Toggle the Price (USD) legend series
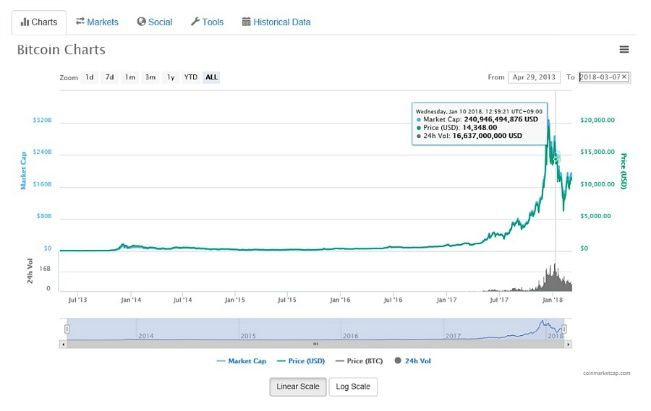The width and height of the screenshot is (651, 411). pyautogui.click(x=301, y=361)
